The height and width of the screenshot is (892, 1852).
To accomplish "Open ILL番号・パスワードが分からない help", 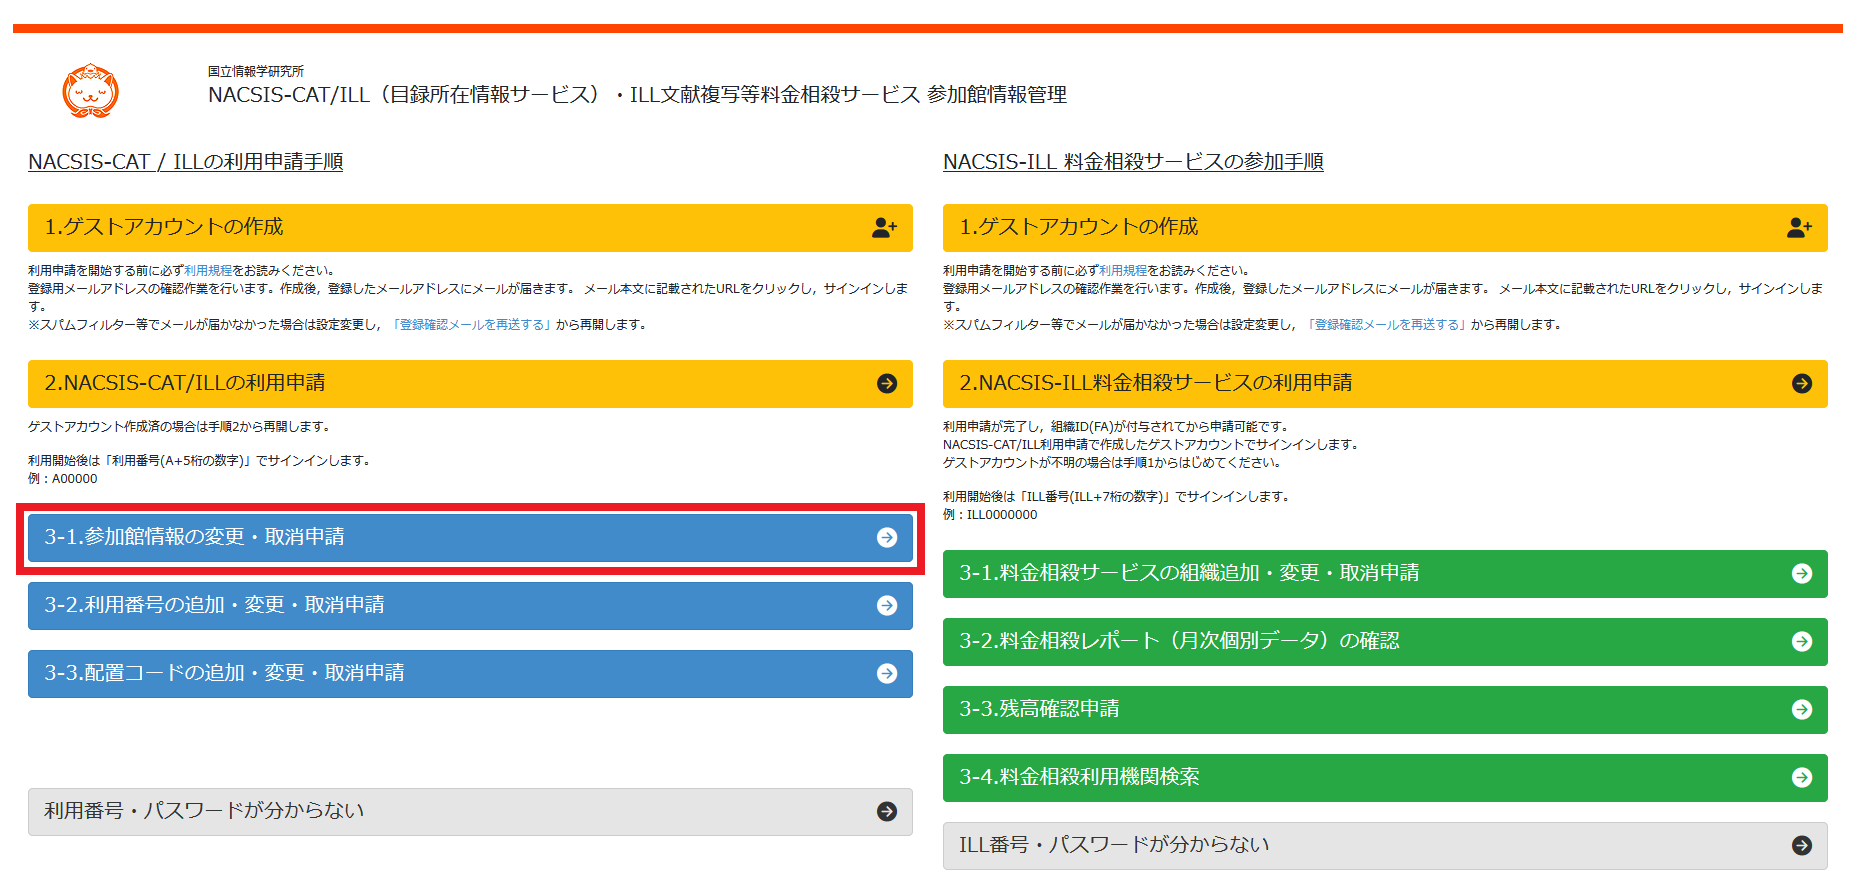I will pyautogui.click(x=1385, y=846).
